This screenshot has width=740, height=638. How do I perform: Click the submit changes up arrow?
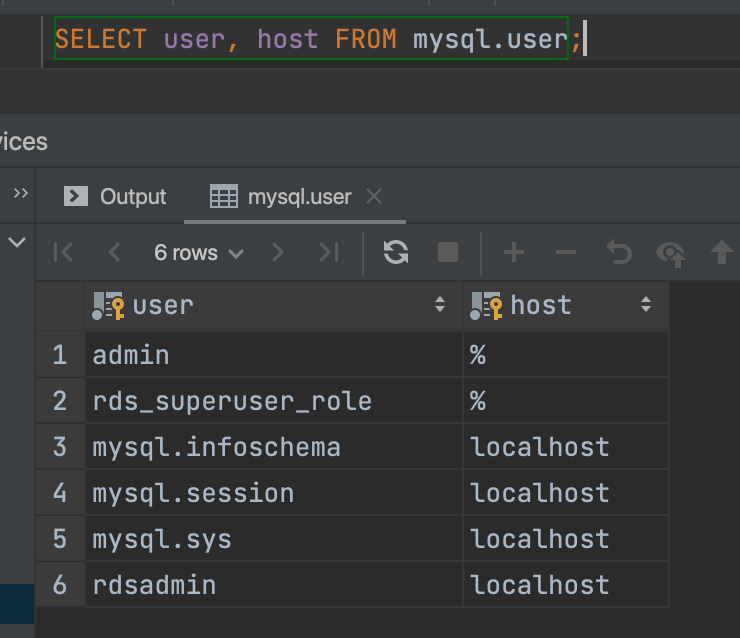(721, 253)
